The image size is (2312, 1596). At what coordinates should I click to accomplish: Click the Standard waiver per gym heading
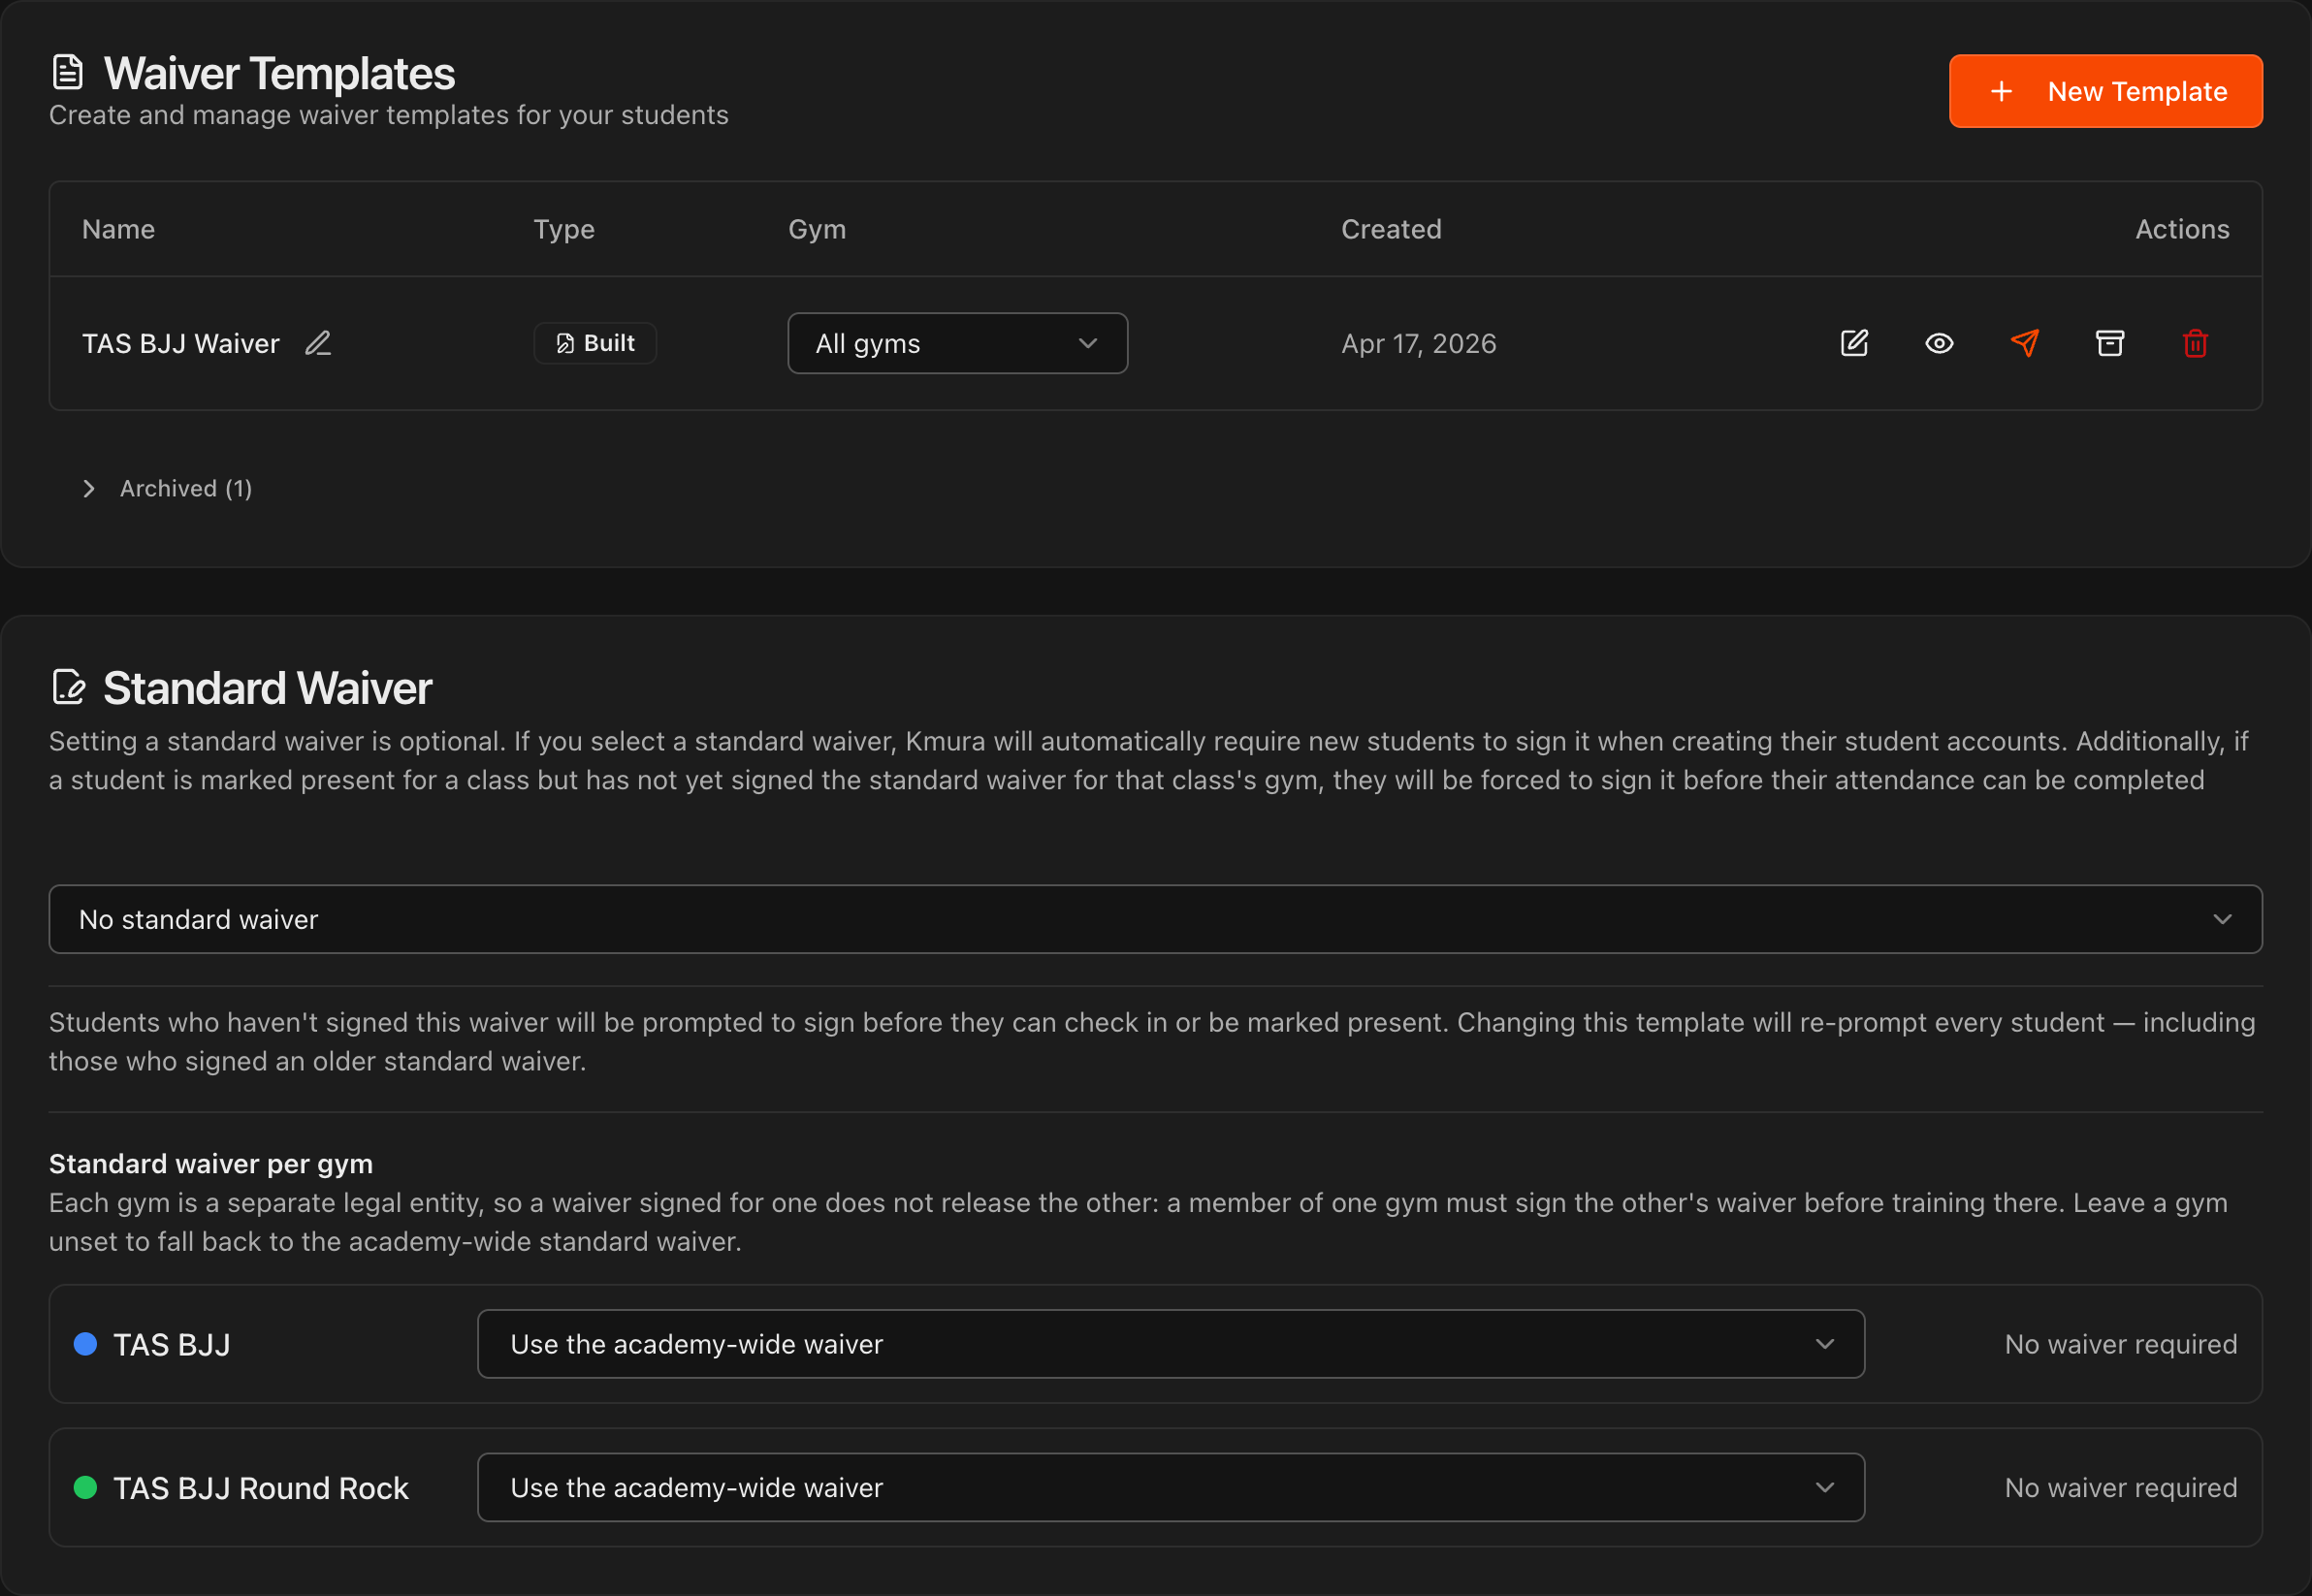(x=211, y=1163)
